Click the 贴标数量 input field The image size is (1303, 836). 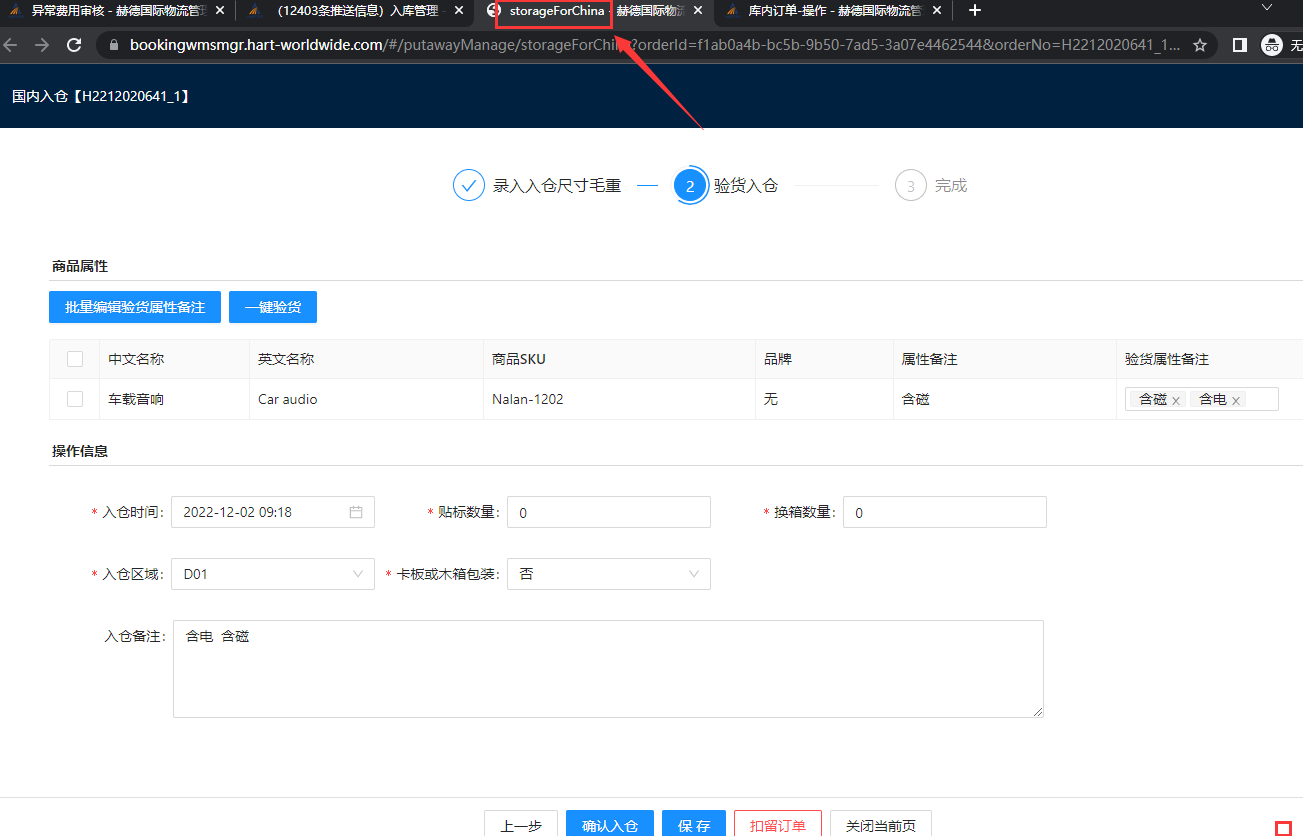608,512
